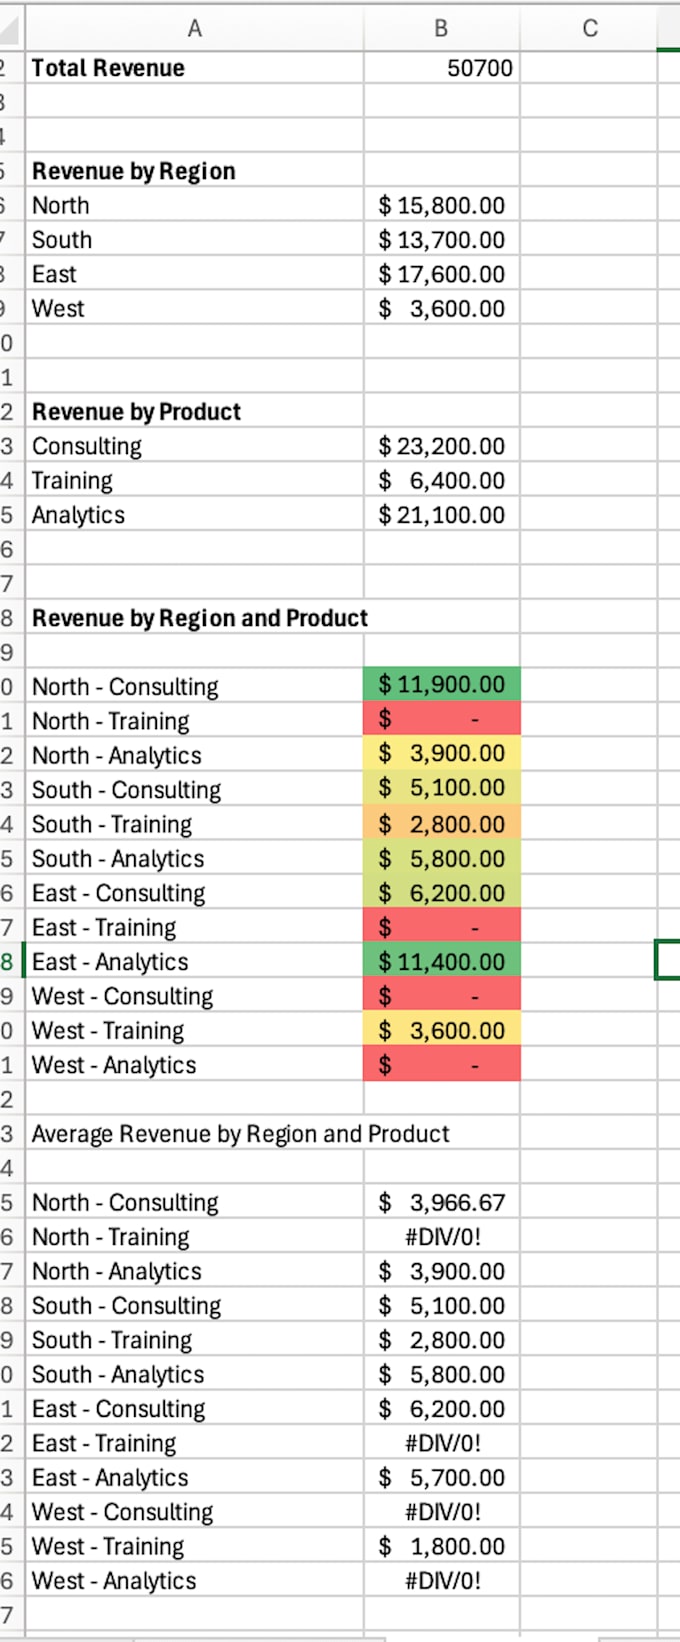Select the red West - Analytics revenue cell
Screen dimensions: 680x1642
(x=441, y=1065)
